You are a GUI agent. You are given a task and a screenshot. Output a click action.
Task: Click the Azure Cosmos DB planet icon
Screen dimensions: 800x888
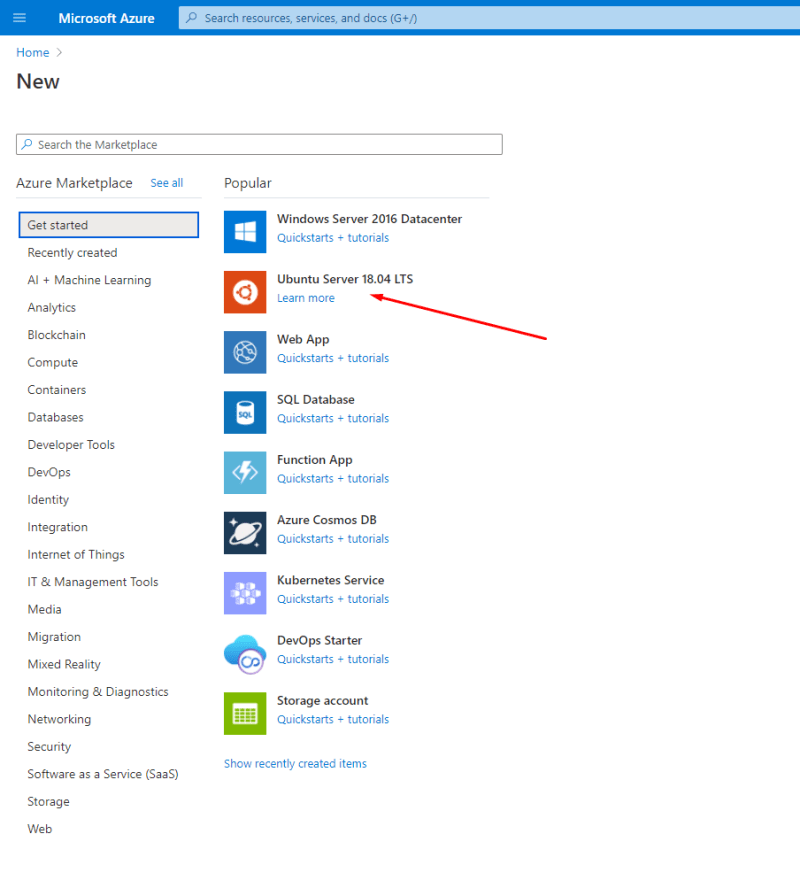[245, 533]
